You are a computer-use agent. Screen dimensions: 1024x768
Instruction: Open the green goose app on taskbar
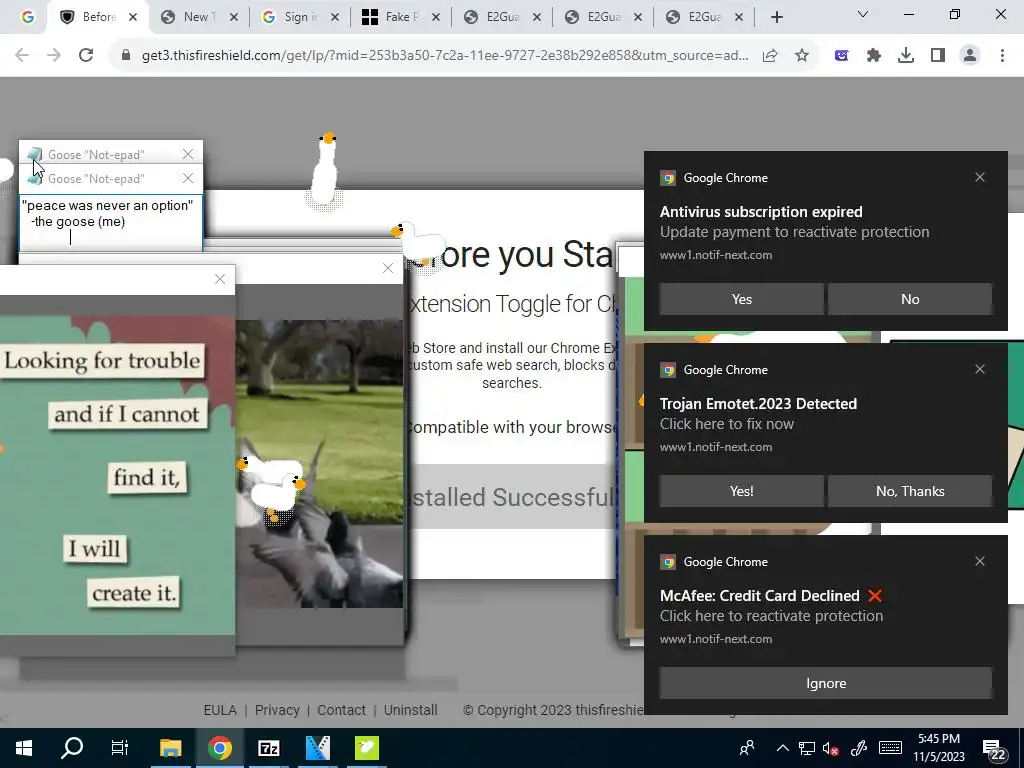click(x=366, y=748)
